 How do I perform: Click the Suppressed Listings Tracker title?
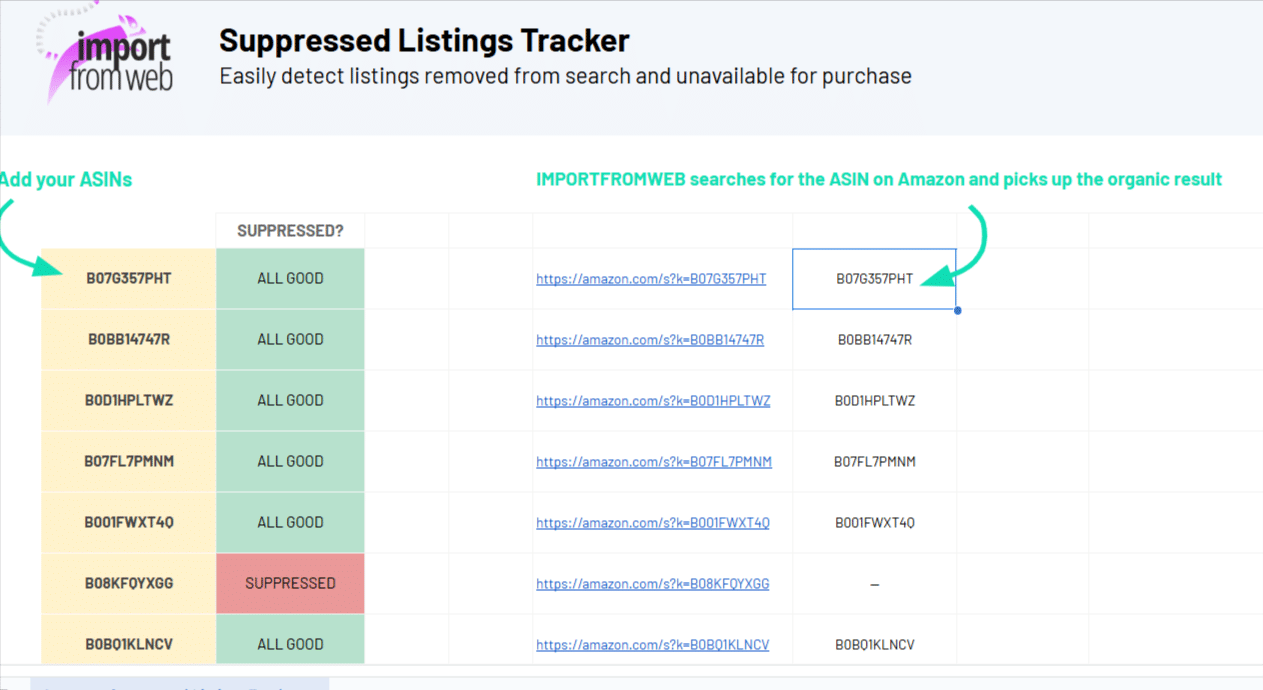point(424,40)
